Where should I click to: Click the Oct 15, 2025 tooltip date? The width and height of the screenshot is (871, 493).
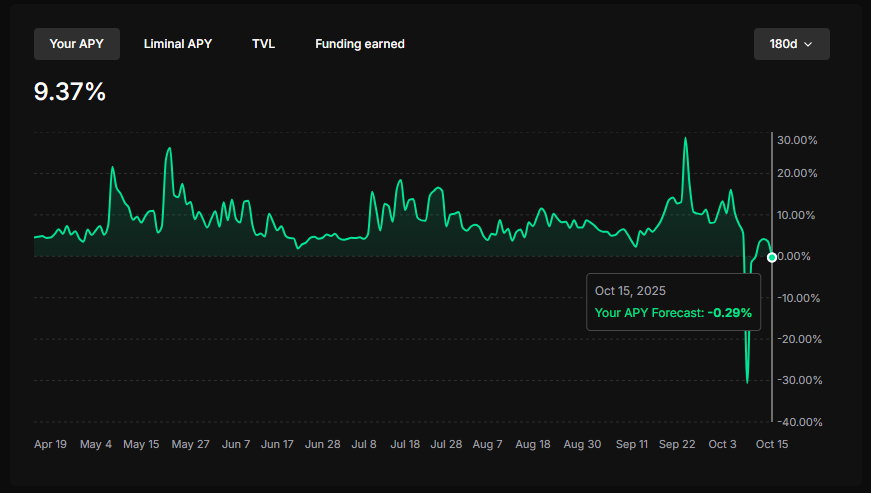pos(630,291)
